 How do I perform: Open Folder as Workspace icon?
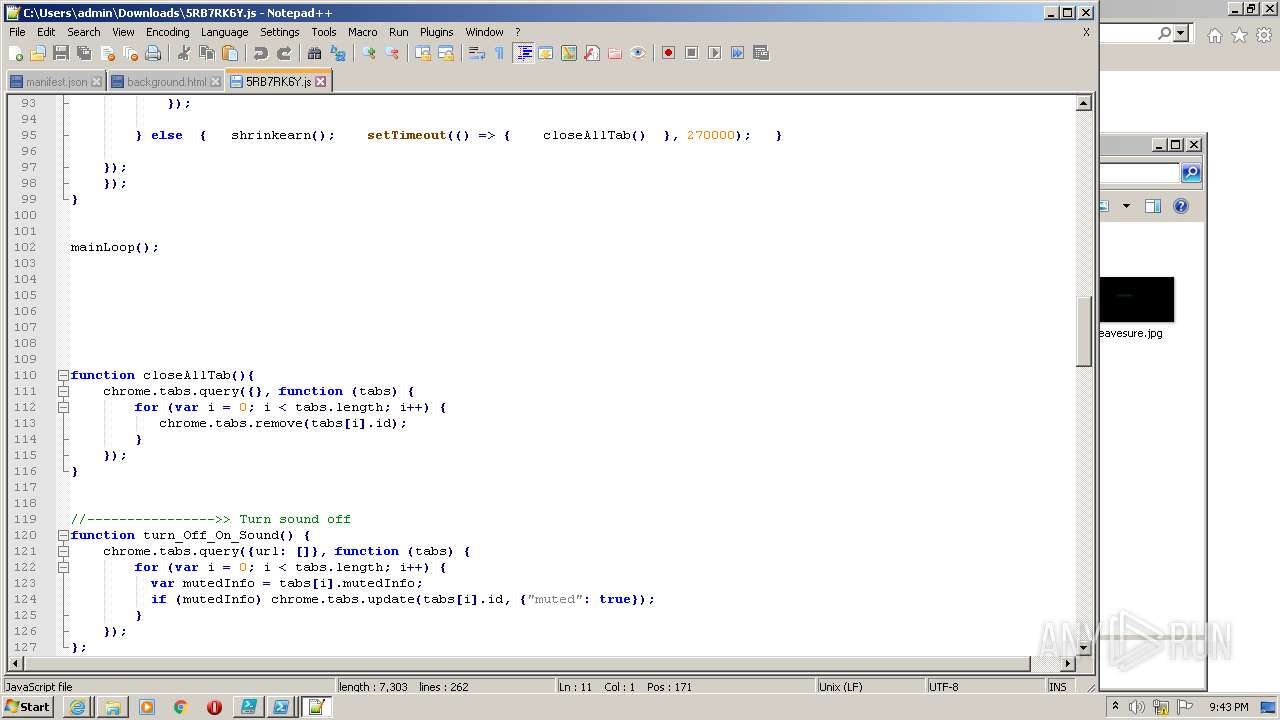click(615, 53)
